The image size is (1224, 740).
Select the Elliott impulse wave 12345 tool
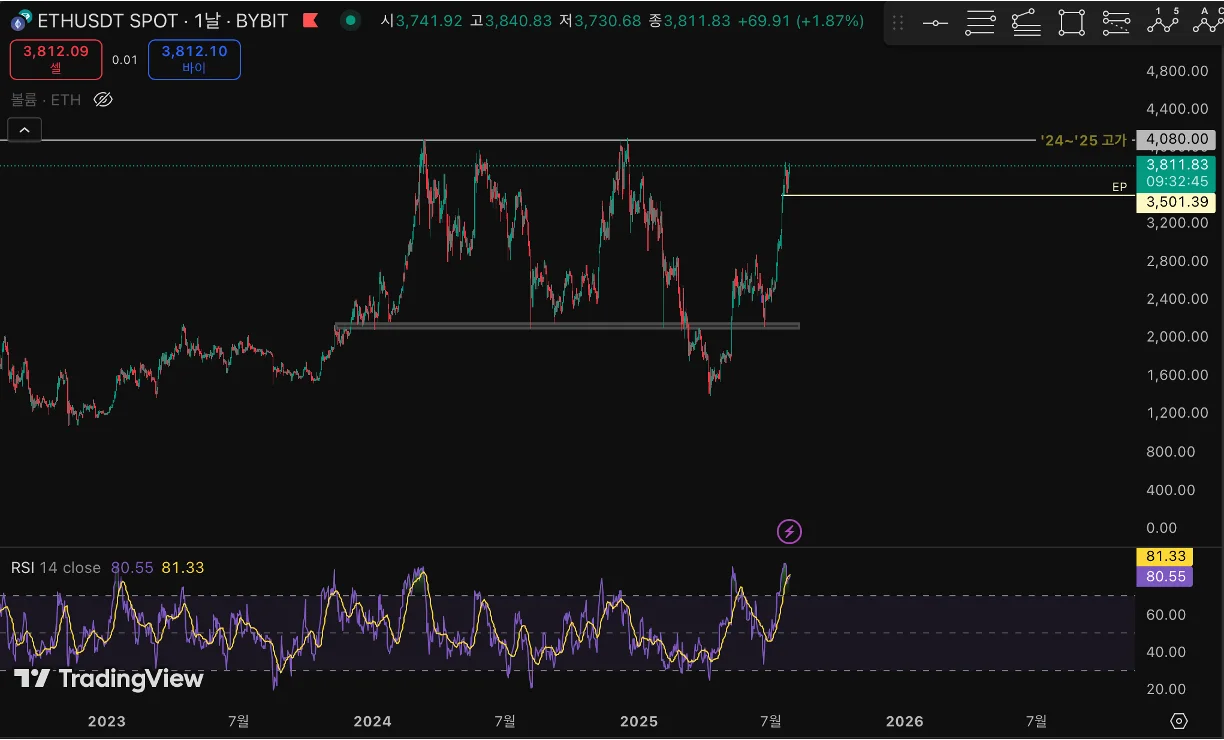(1162, 22)
